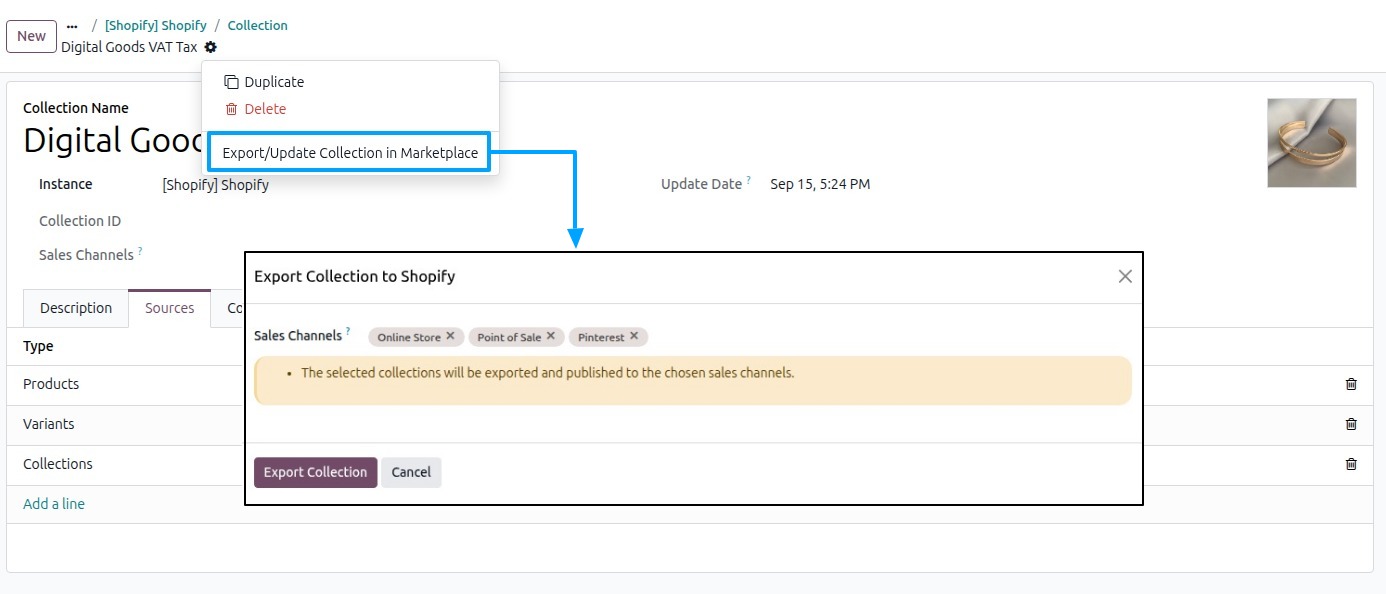Image resolution: width=1386 pixels, height=594 pixels.
Task: Click the Update Date value Sep 15
Action: tap(820, 184)
